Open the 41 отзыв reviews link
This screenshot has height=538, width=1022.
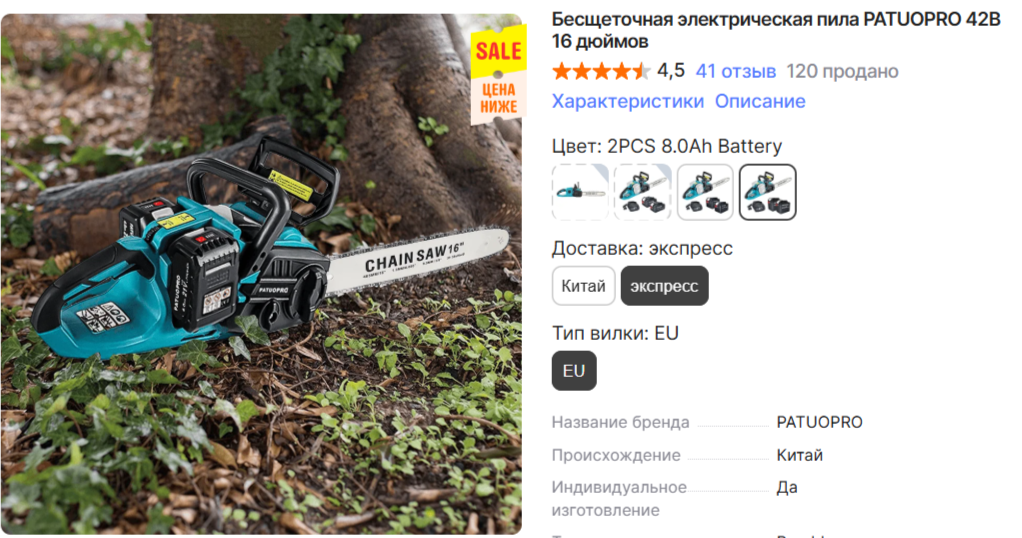[736, 71]
